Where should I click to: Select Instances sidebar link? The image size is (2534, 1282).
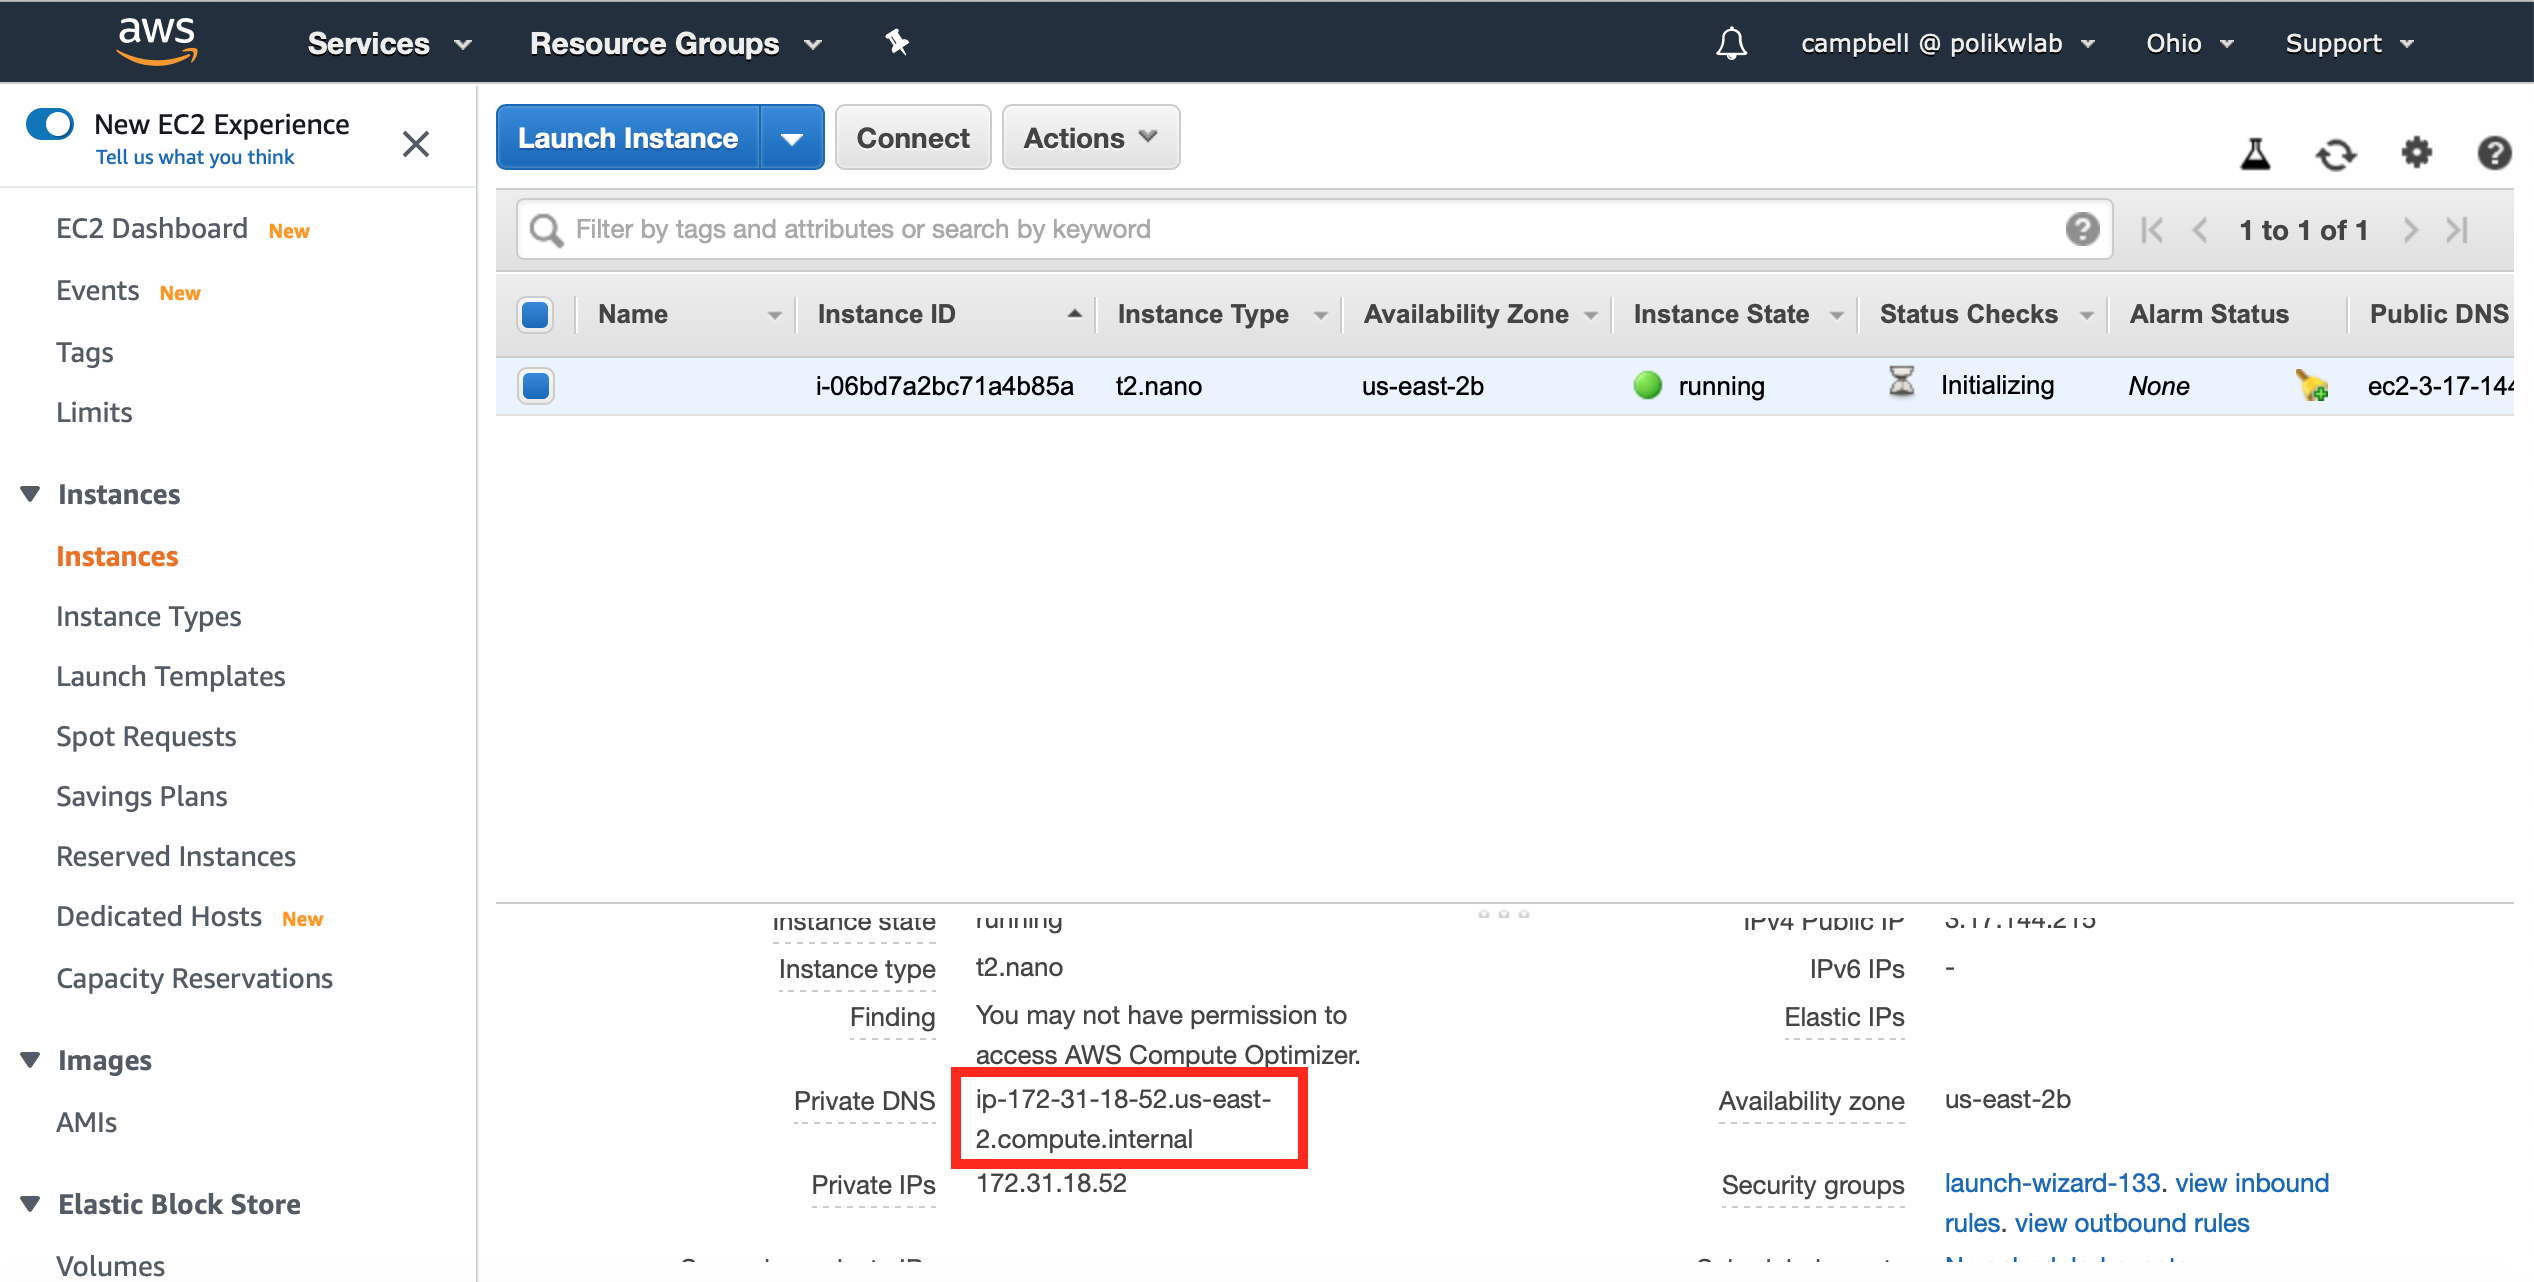(117, 557)
